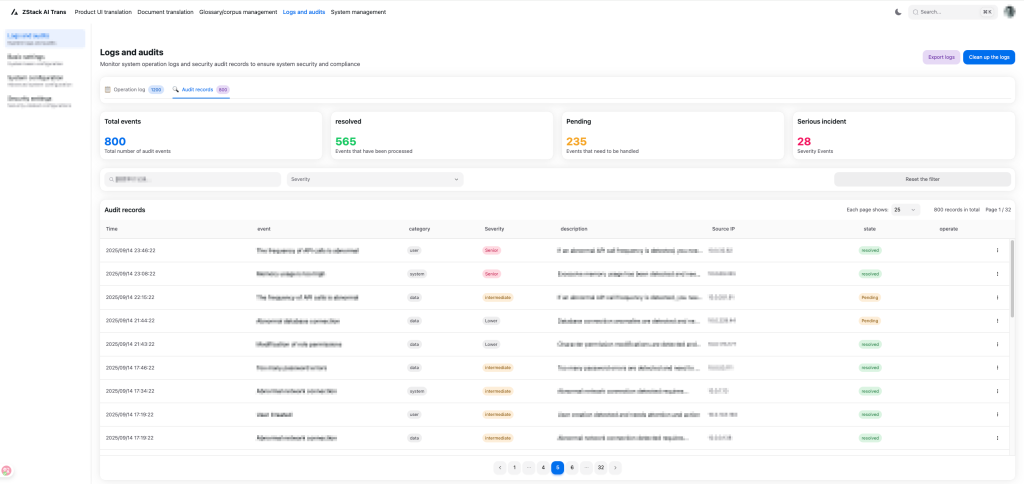Open the user avatar menu
The width and height of the screenshot is (1024, 484).
[x=1009, y=12]
